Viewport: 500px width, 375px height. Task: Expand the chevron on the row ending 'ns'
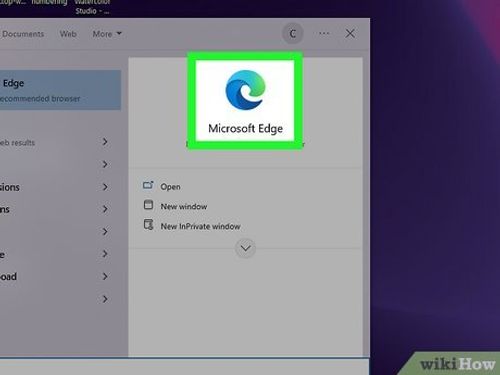pos(105,209)
